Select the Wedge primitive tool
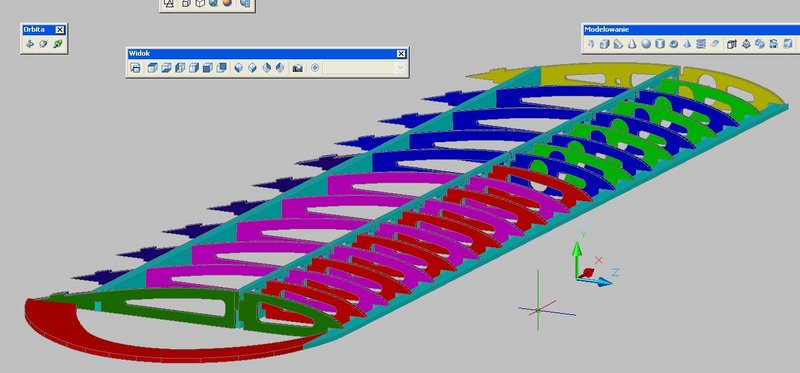The height and width of the screenshot is (373, 800). click(618, 44)
